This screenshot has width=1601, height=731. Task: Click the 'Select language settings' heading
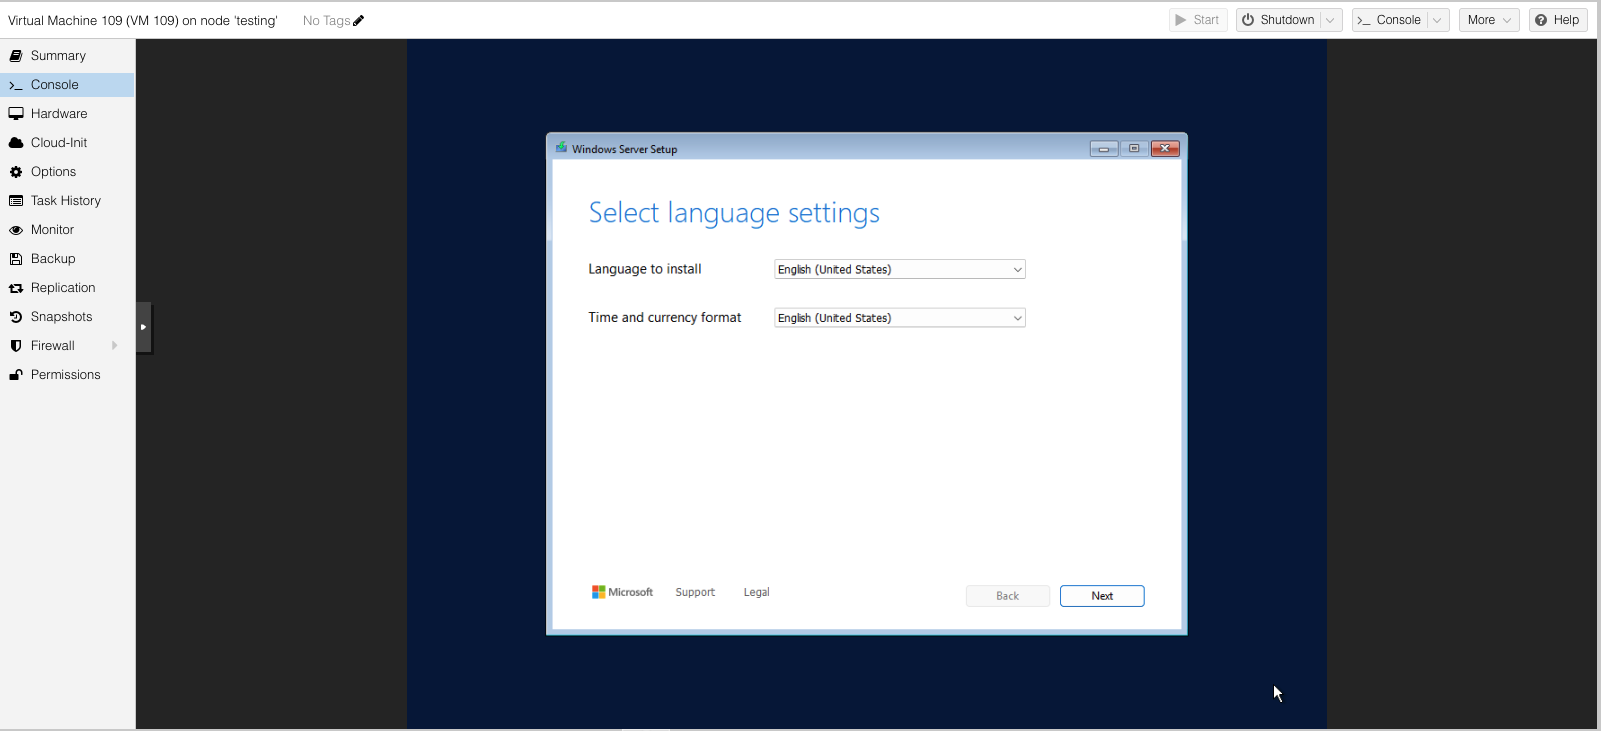pyautogui.click(x=734, y=213)
